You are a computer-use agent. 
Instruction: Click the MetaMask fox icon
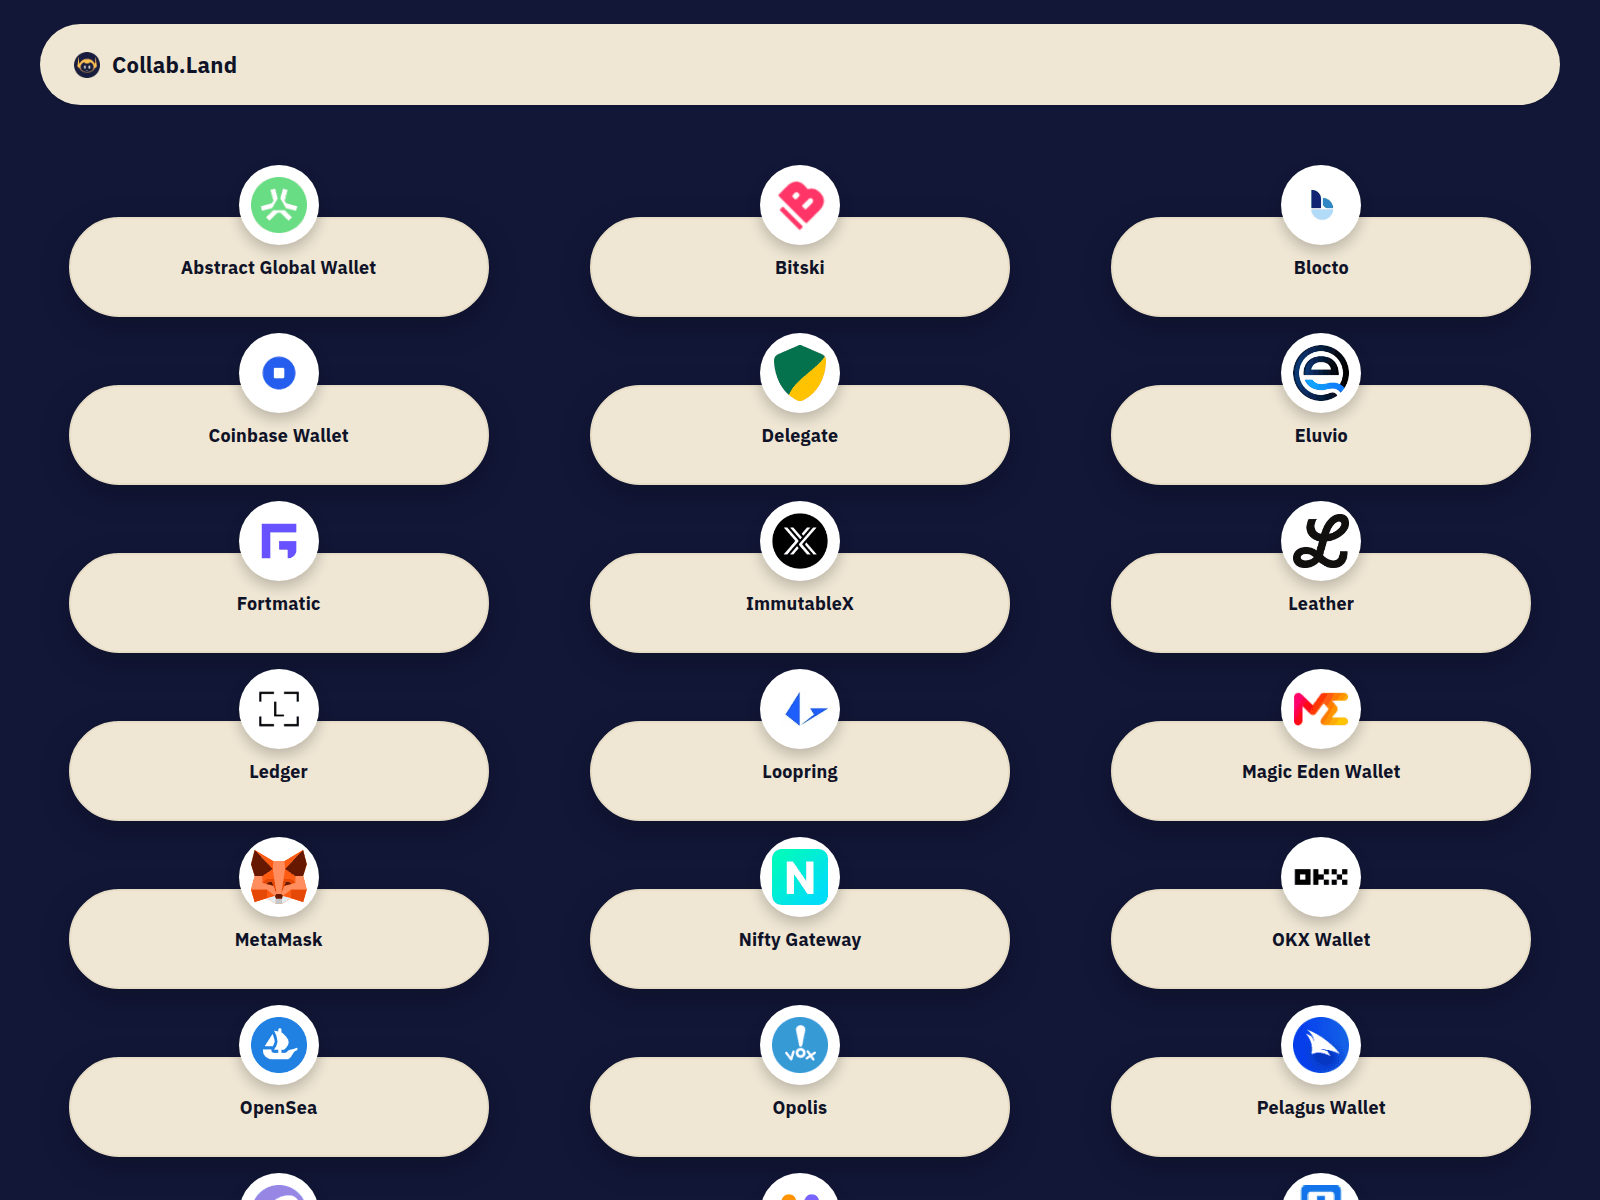pos(279,877)
